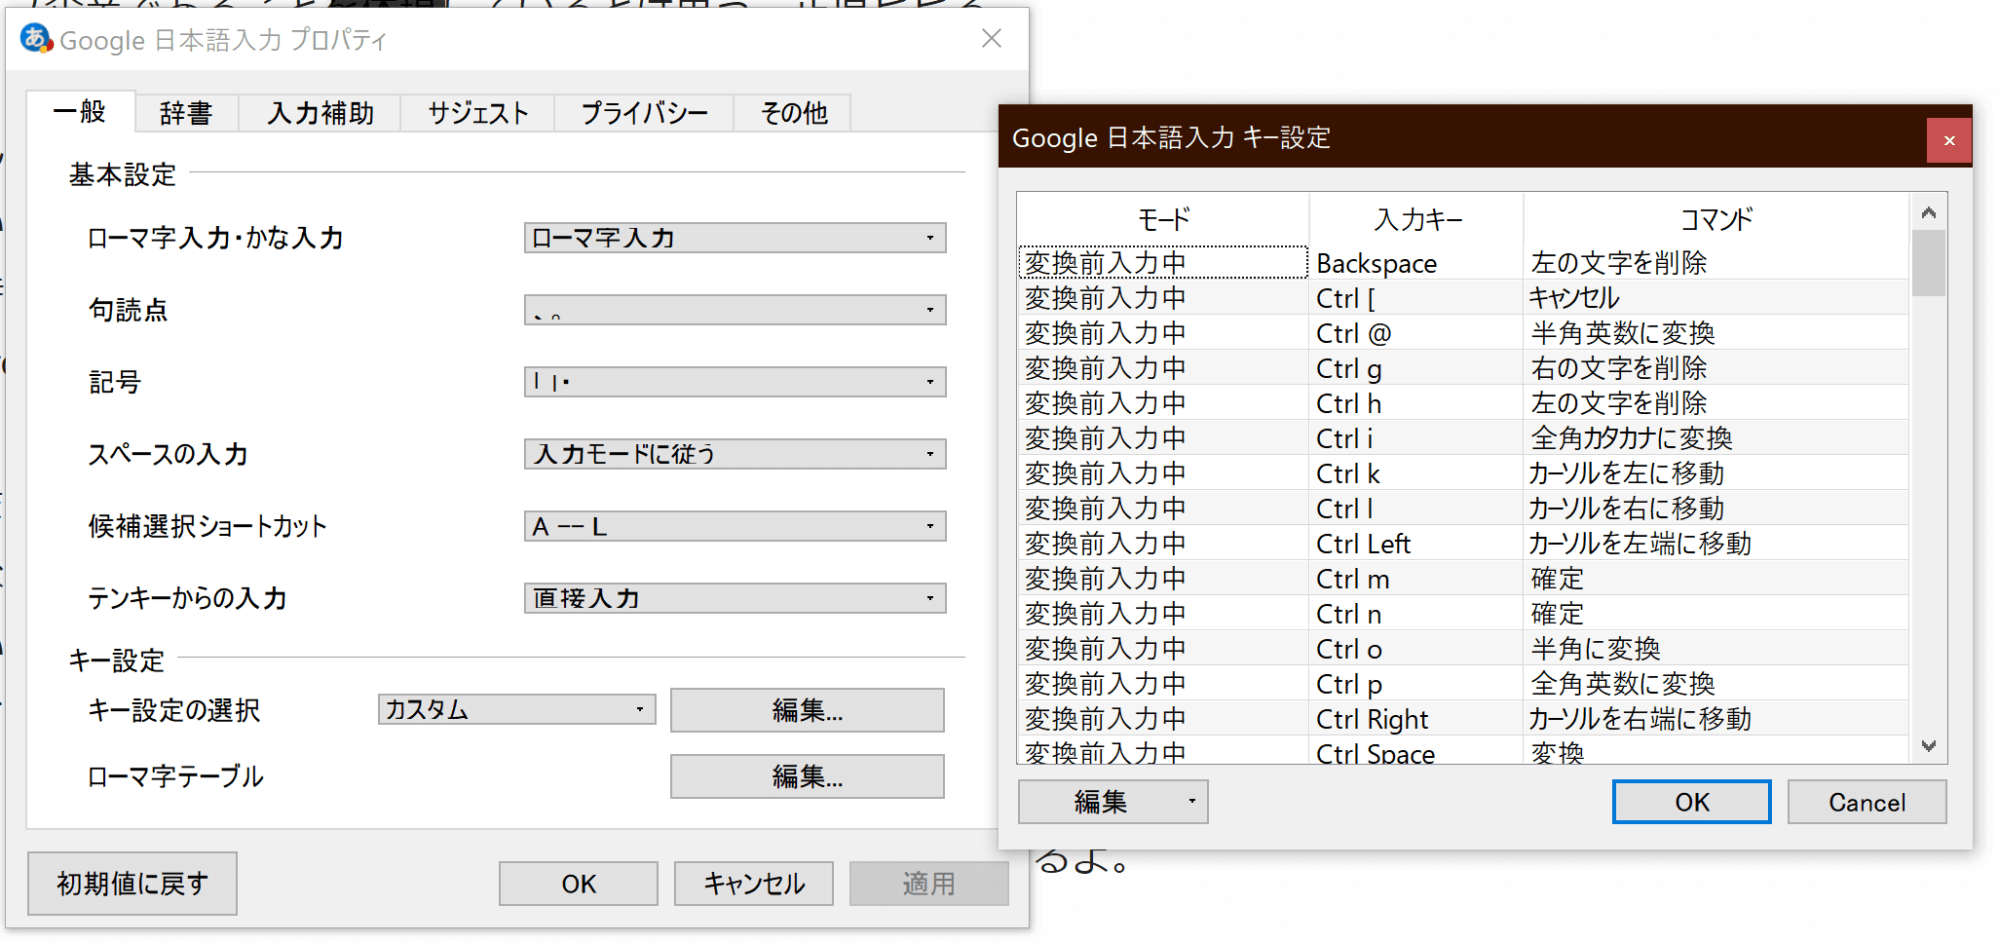Select the Ctrl k key cell

1417,473
